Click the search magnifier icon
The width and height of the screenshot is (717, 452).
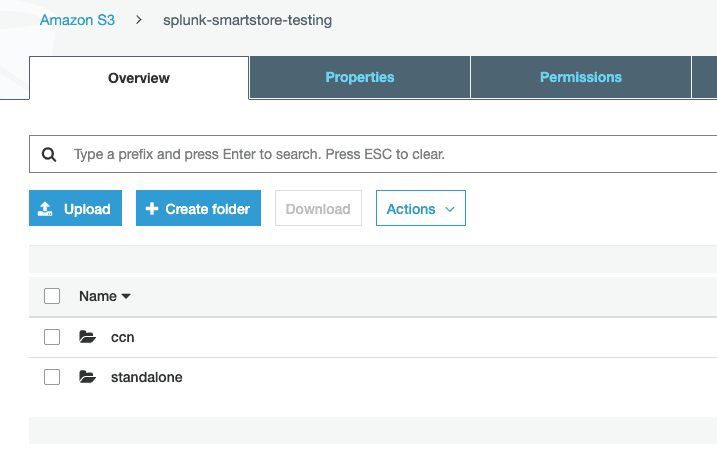pos(49,155)
